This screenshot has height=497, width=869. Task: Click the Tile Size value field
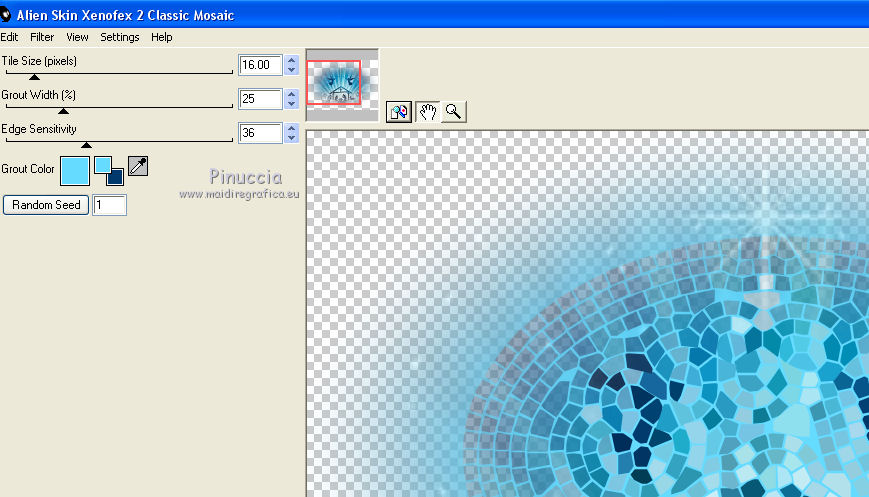260,65
